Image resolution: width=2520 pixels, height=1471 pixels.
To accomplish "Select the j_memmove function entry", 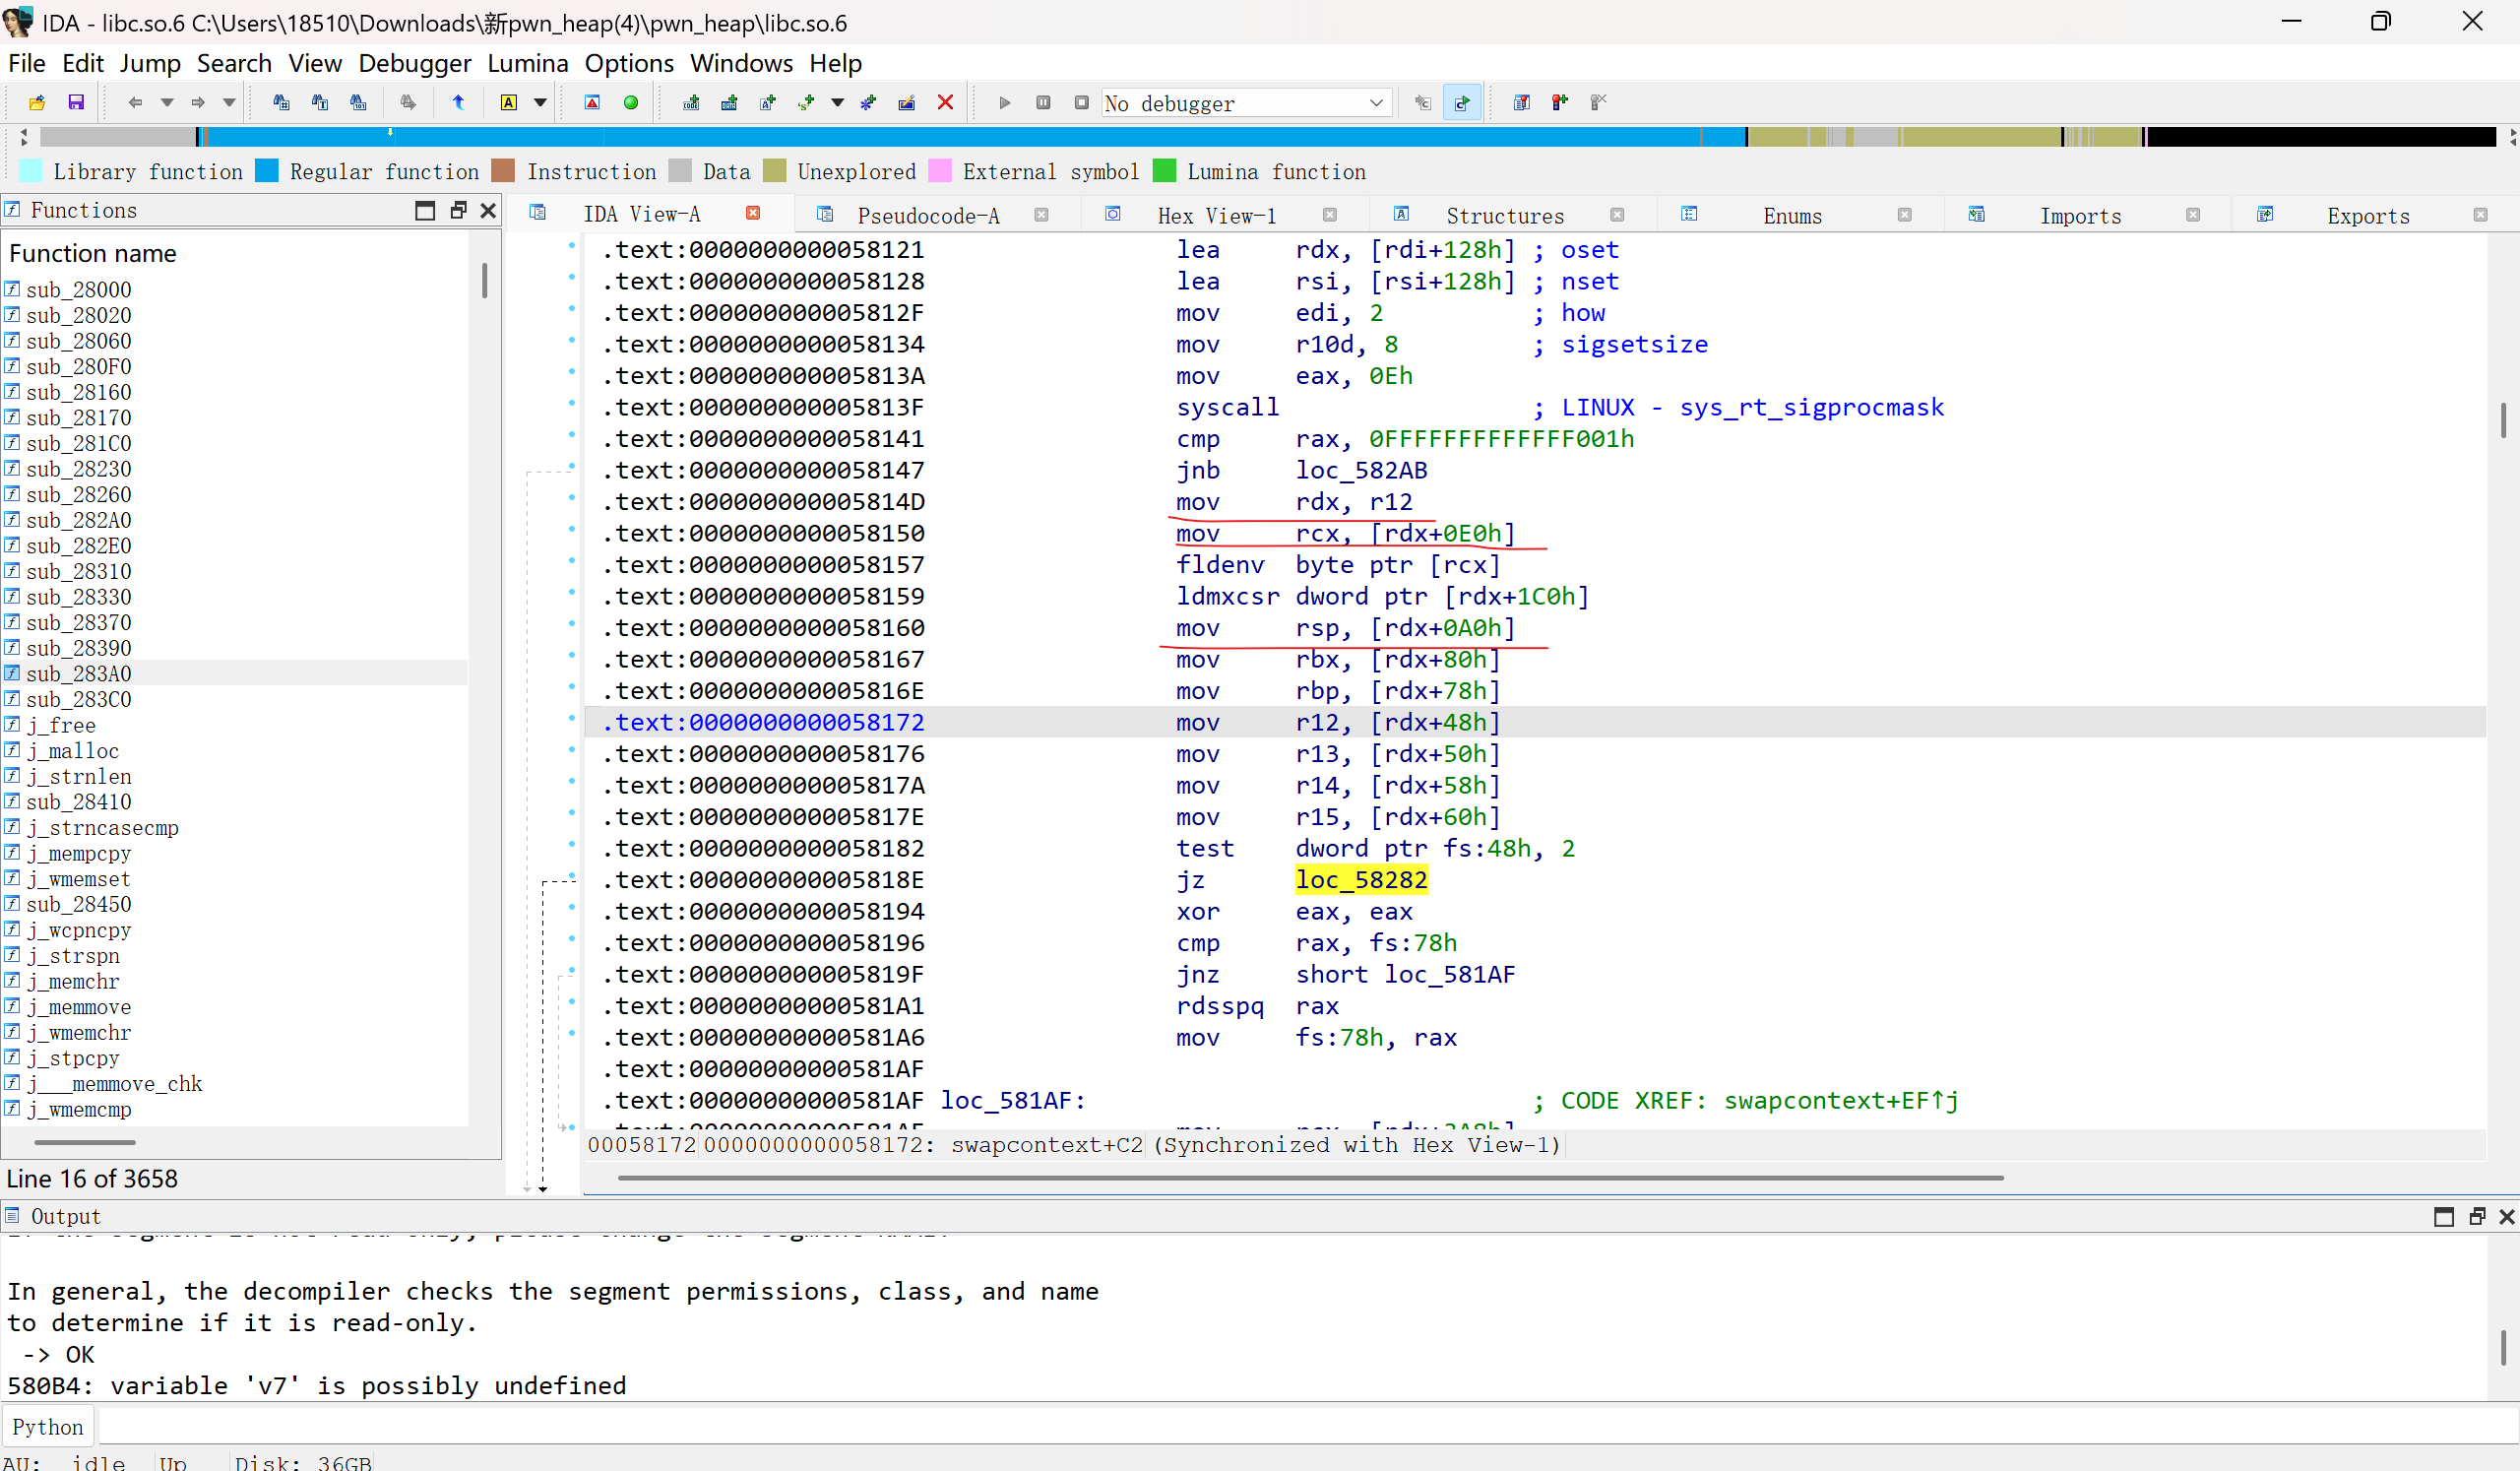I will 78,1007.
